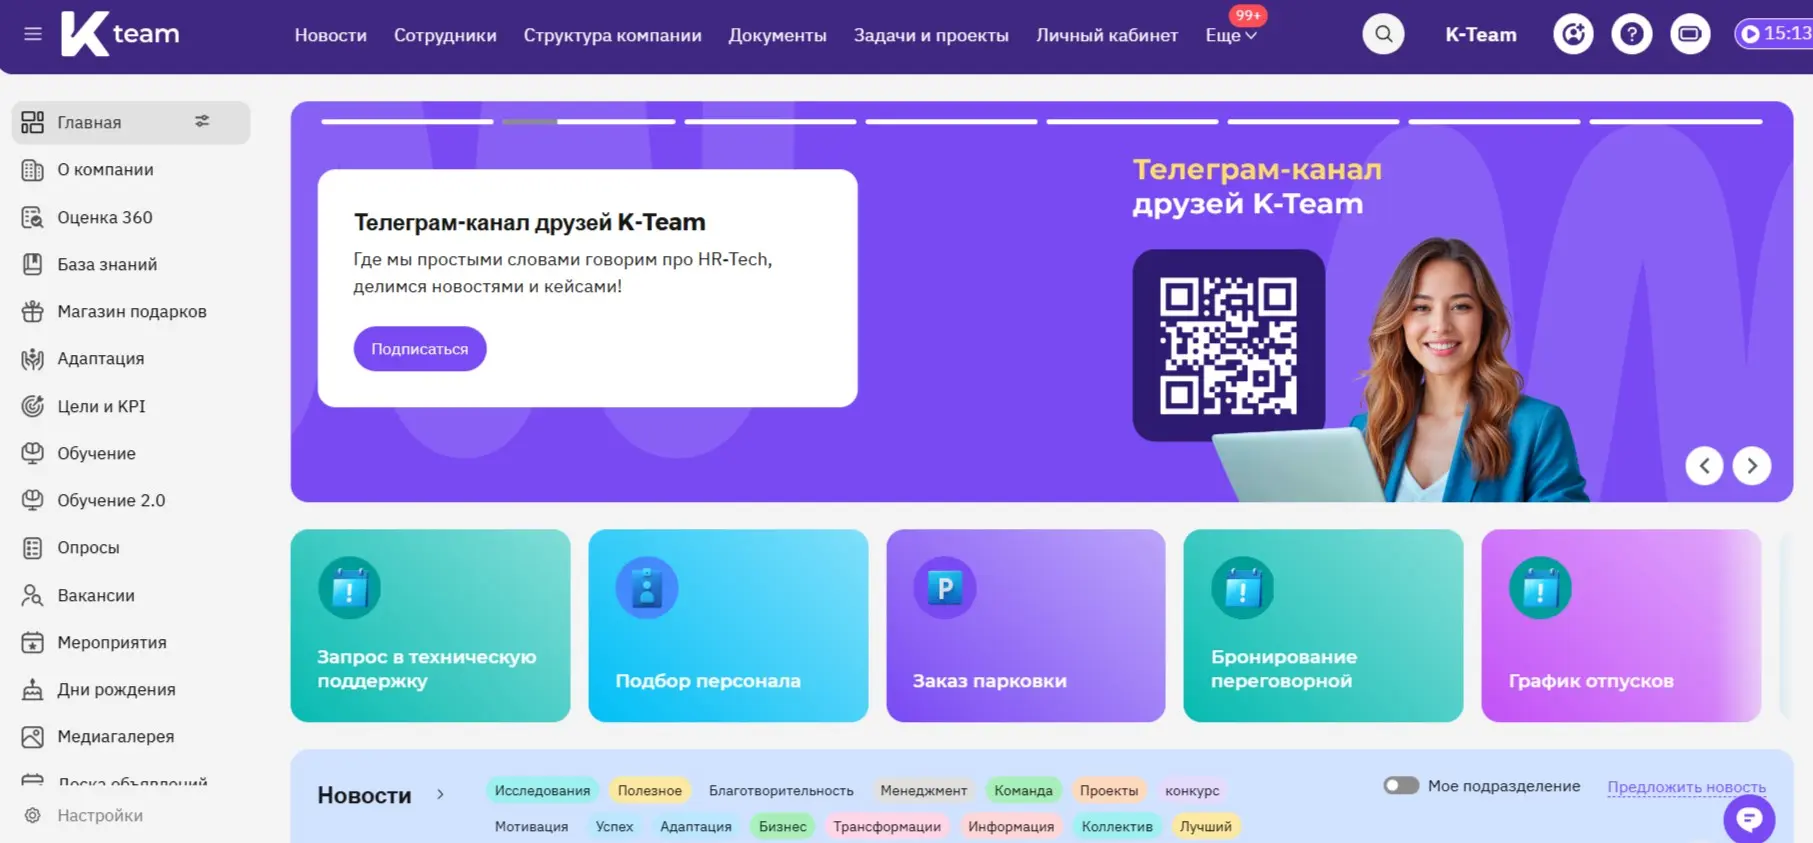Click the Вакансии person-search icon
The height and width of the screenshot is (843, 1813).
coord(33,595)
